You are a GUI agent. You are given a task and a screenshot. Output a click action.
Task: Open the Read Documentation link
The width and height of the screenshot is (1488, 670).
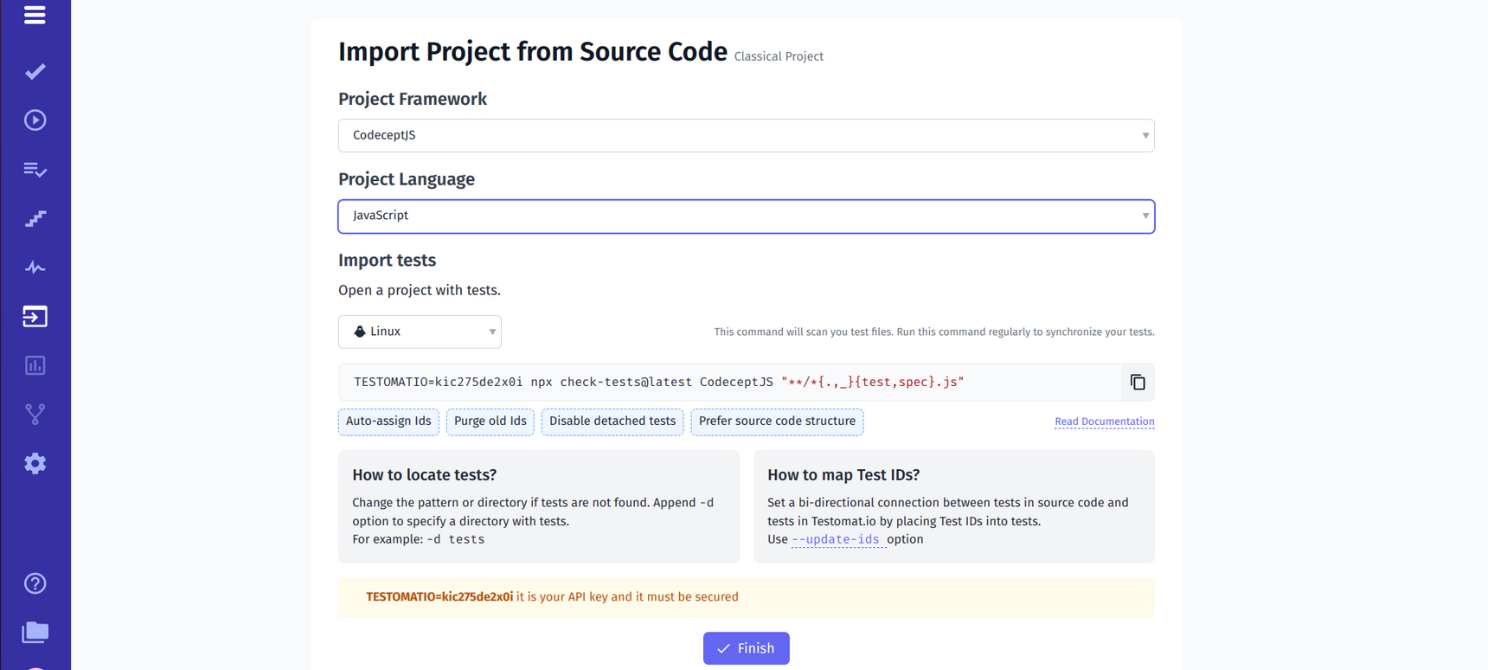(1104, 421)
